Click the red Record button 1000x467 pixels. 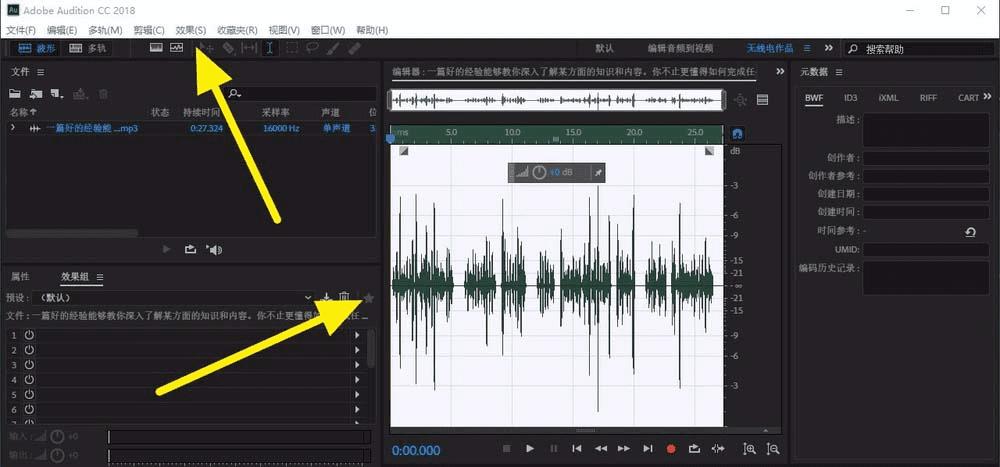click(671, 448)
